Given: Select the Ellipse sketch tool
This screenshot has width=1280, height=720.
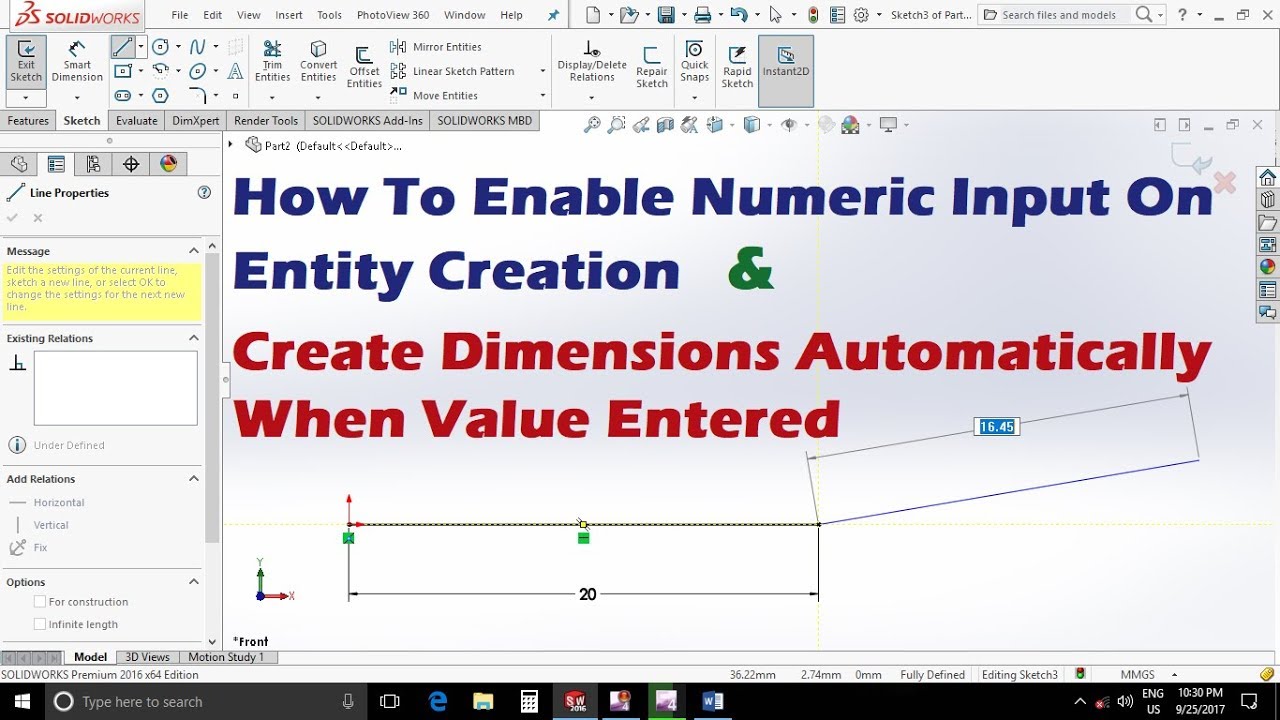Looking at the screenshot, I should [197, 71].
